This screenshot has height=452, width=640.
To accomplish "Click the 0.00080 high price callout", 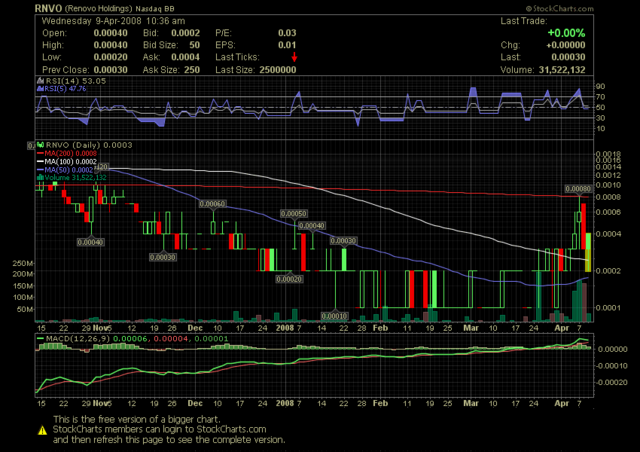I will point(578,189).
